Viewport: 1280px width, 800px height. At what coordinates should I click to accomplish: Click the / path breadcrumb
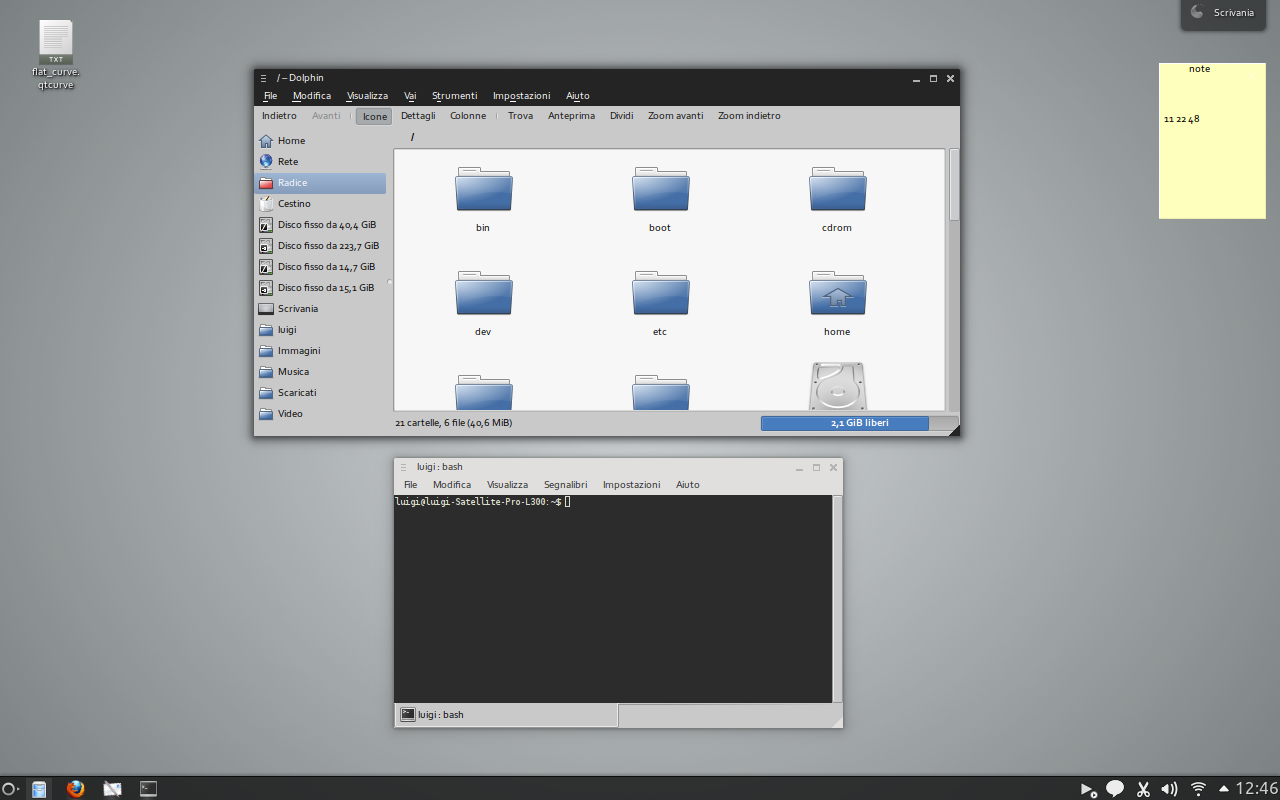point(412,137)
